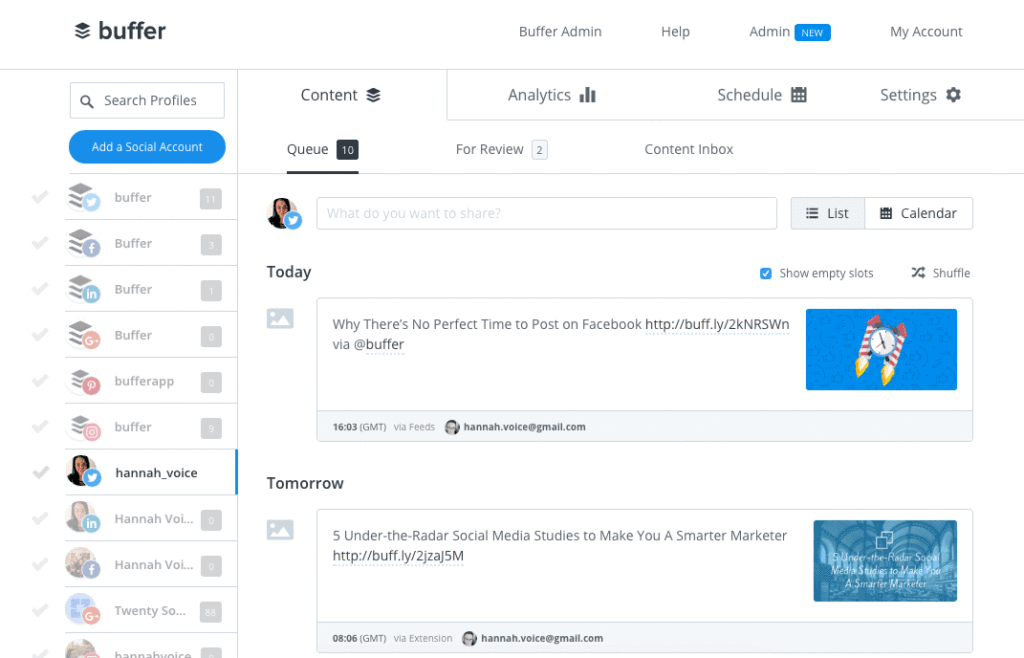Click the composer avatar beside the share box
Viewport: 1024px width, 658px height.
284,213
